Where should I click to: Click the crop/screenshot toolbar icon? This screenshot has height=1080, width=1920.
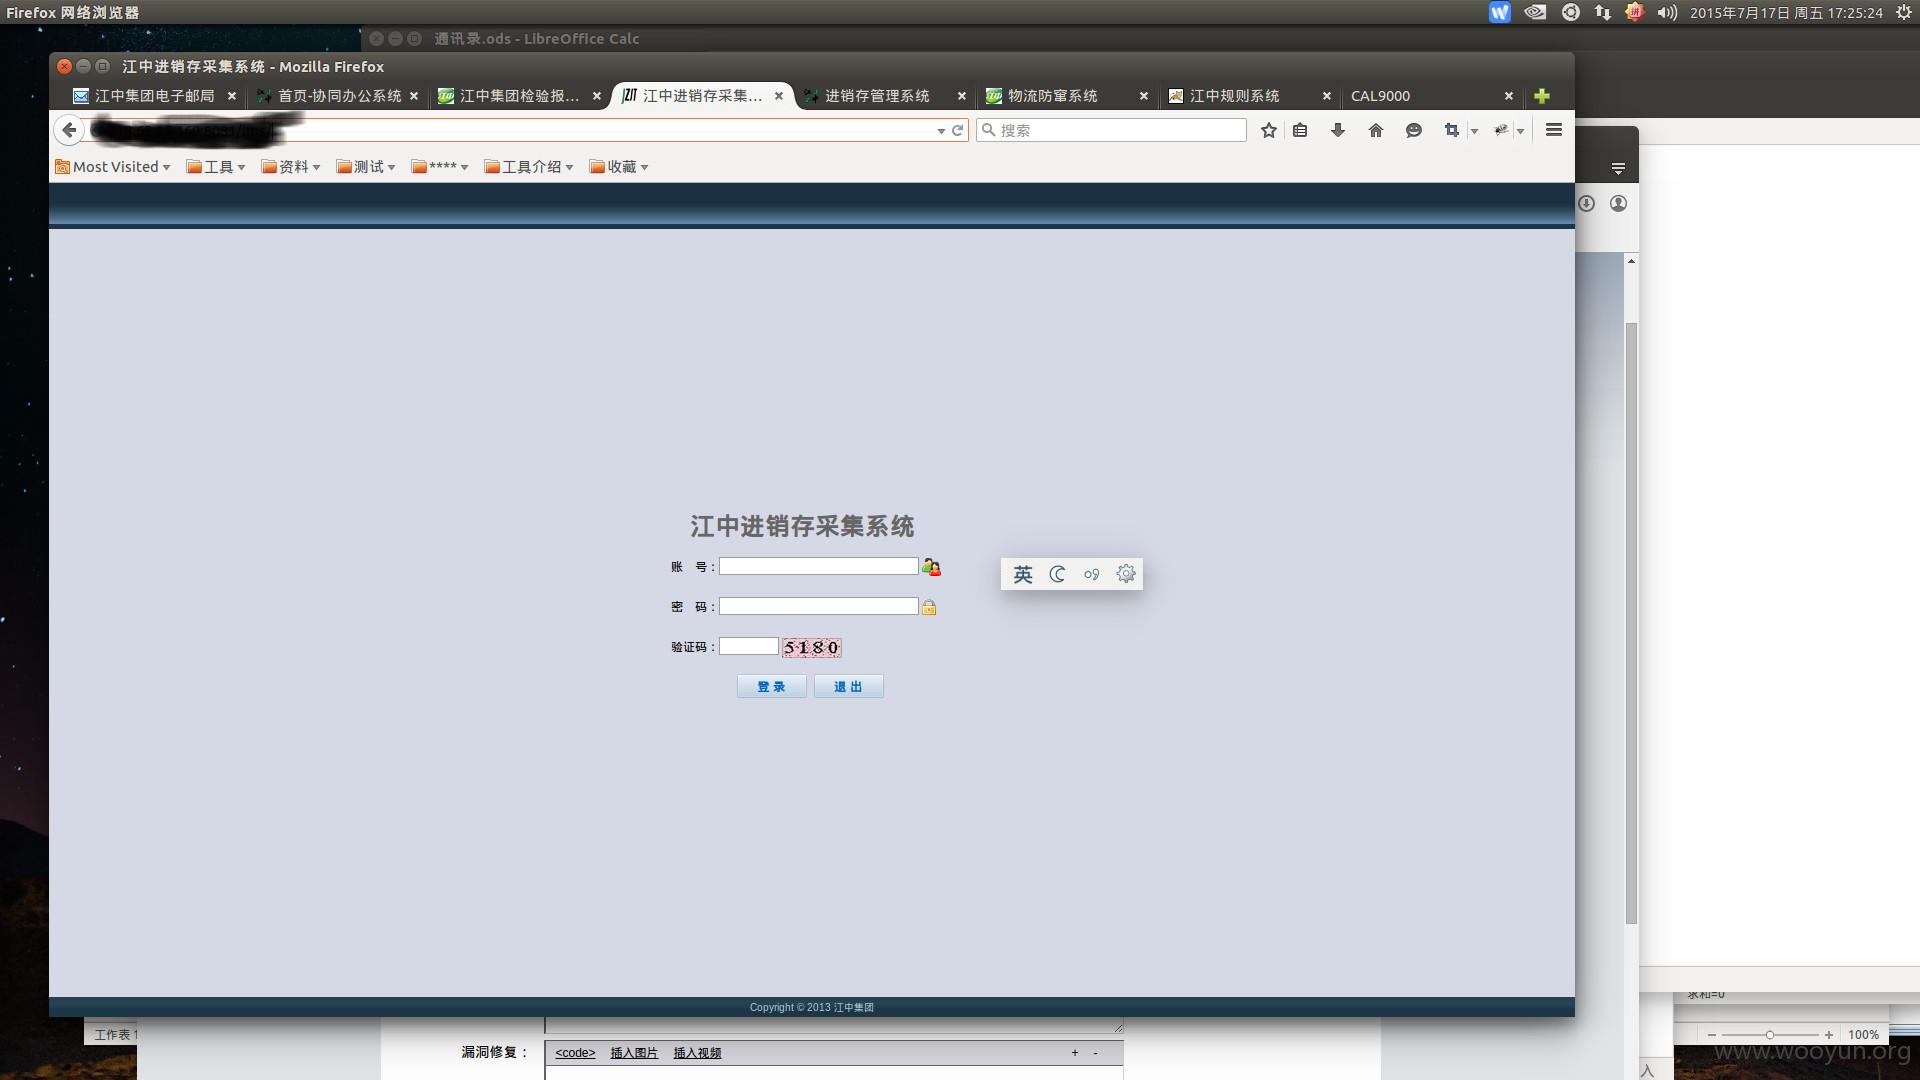[x=1451, y=130]
